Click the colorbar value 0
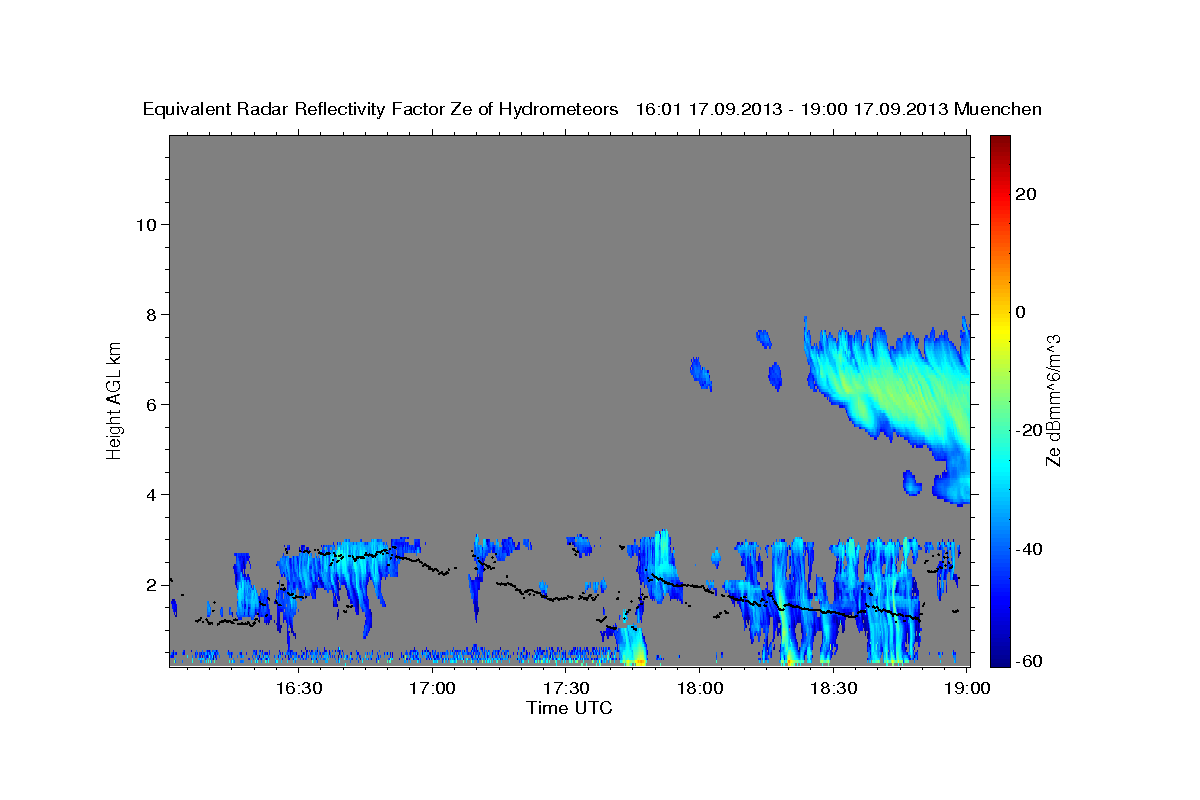The height and width of the screenshot is (800, 1200). pos(1020,312)
